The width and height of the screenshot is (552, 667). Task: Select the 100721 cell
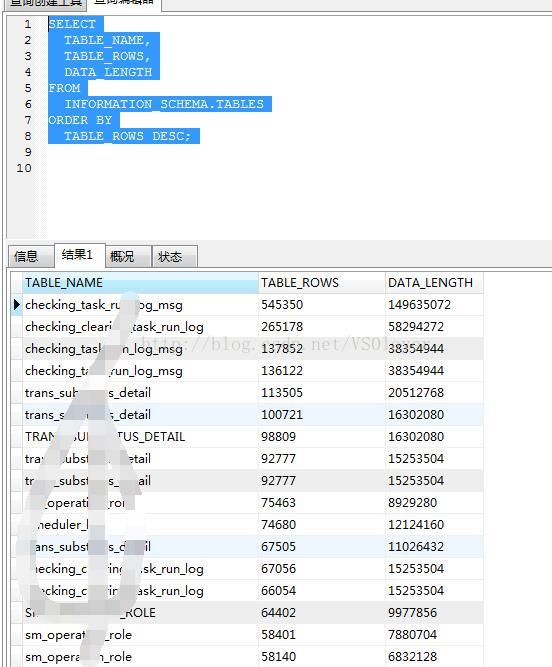[x=321, y=415]
